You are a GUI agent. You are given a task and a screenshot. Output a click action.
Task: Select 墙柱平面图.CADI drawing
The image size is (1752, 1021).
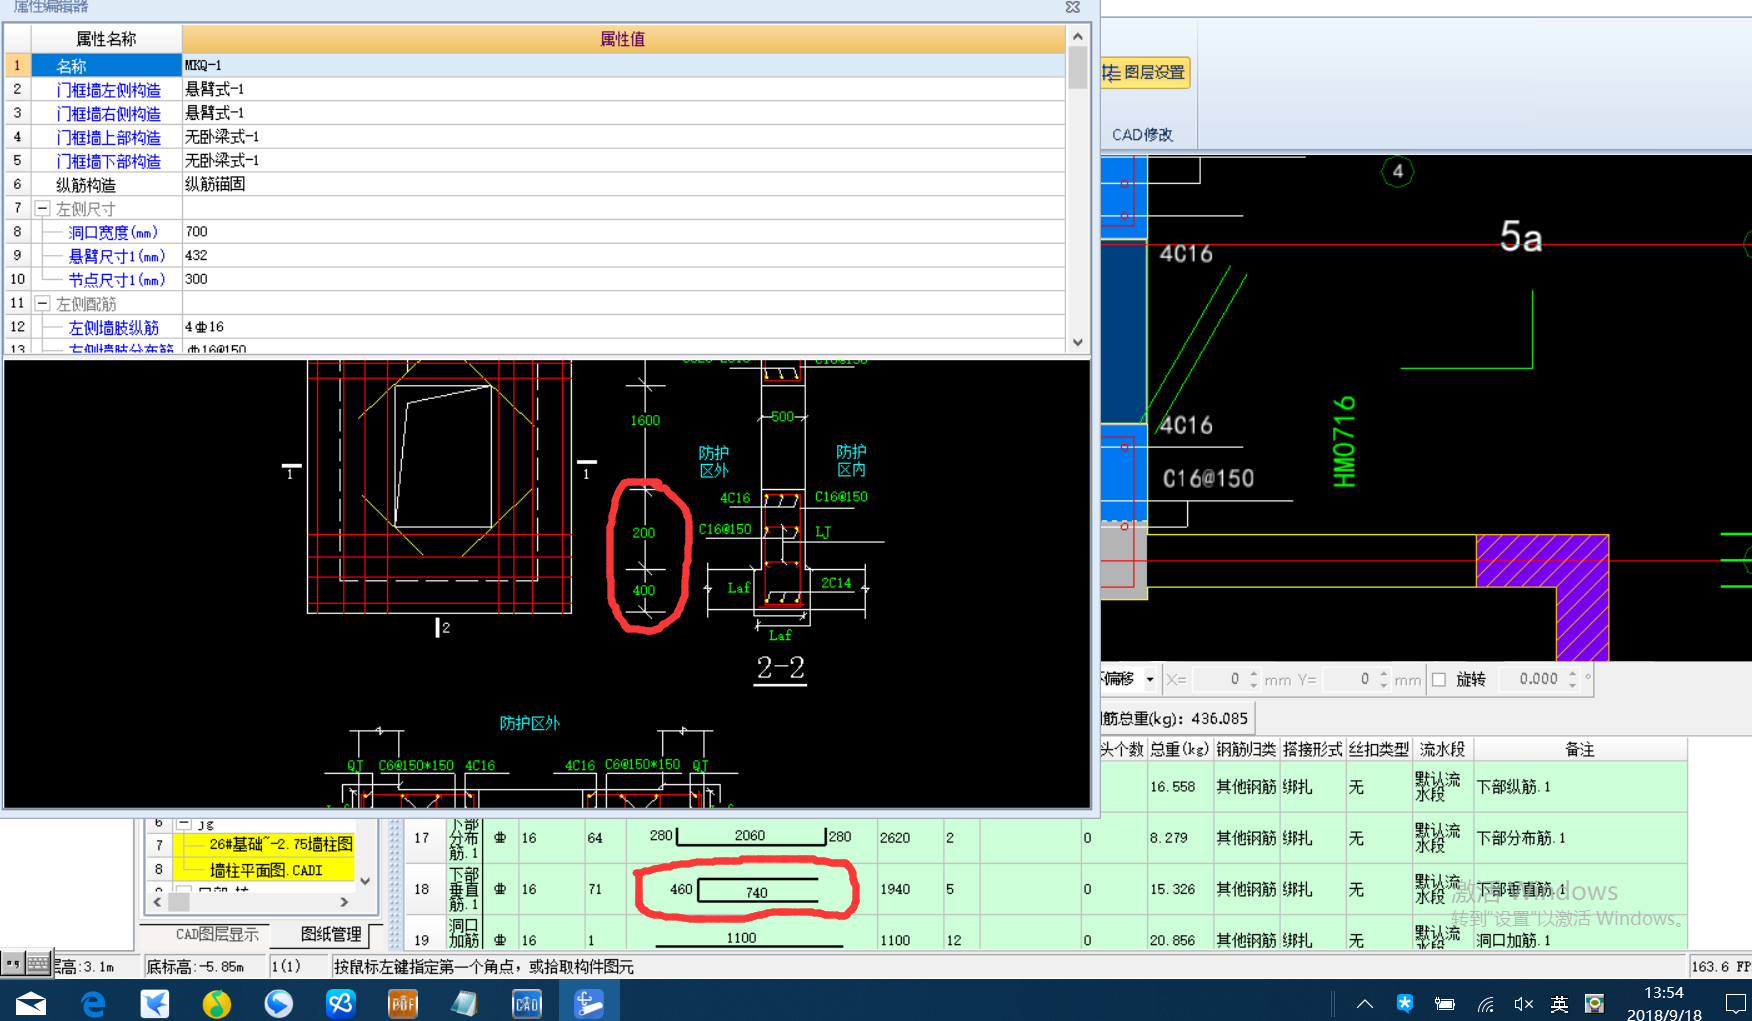point(266,871)
